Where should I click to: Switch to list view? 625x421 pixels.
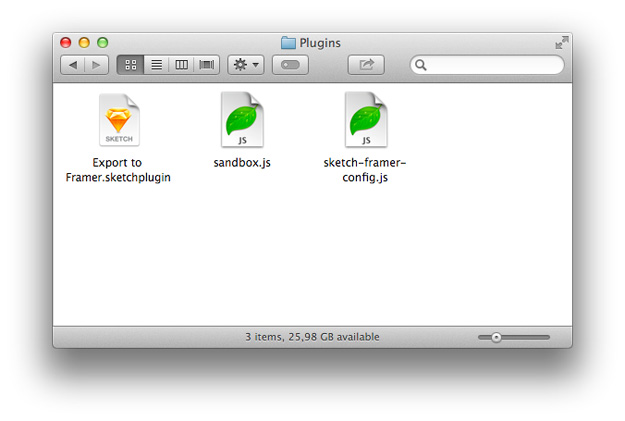click(x=156, y=65)
